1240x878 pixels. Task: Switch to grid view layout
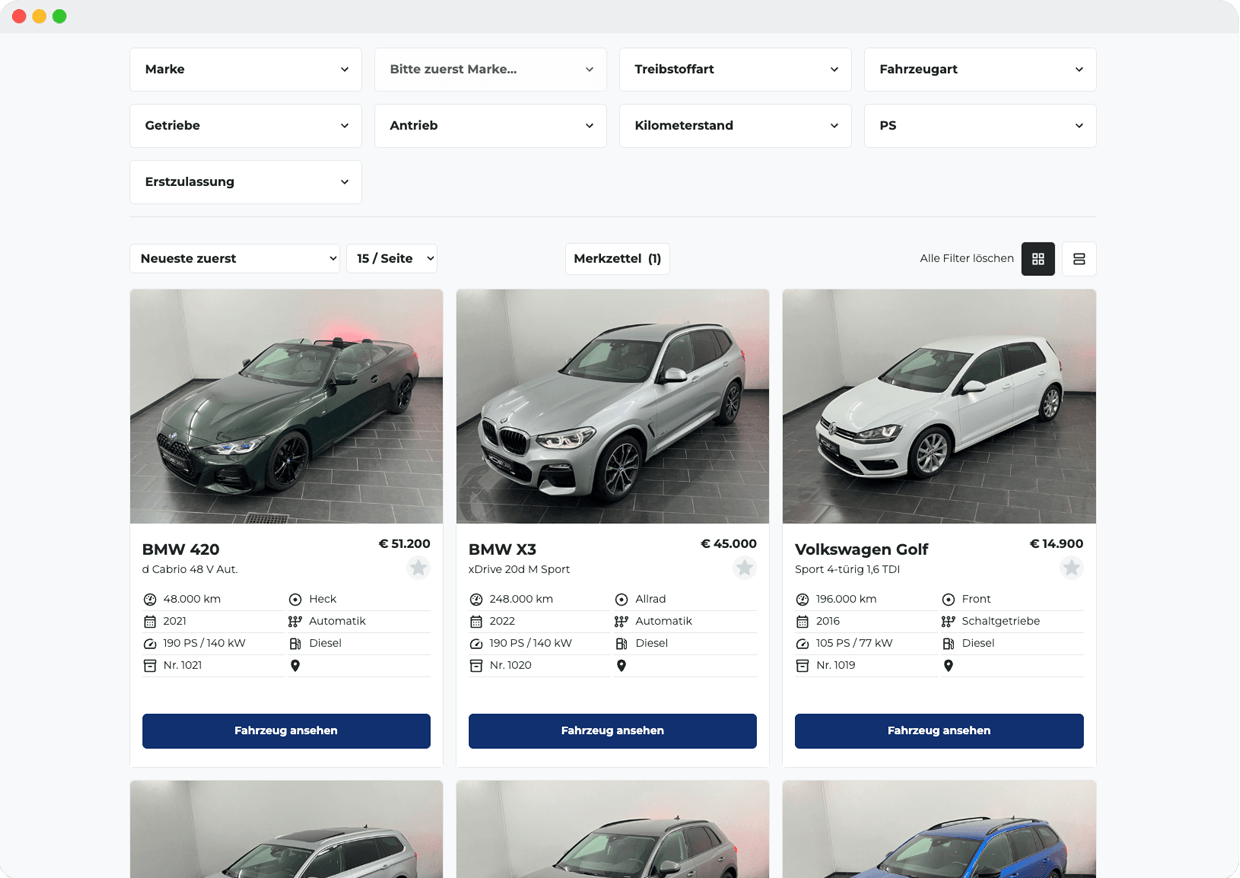click(x=1038, y=259)
